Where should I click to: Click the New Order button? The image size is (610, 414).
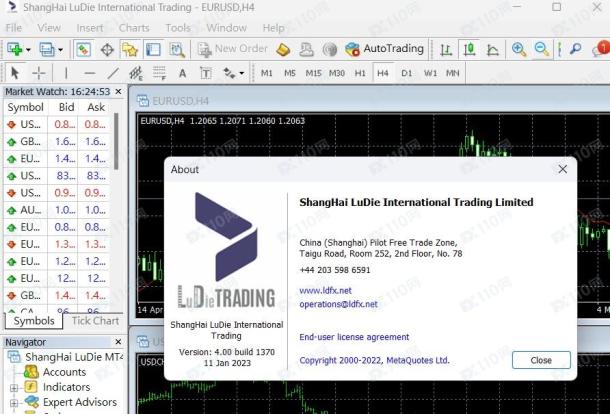coord(233,49)
